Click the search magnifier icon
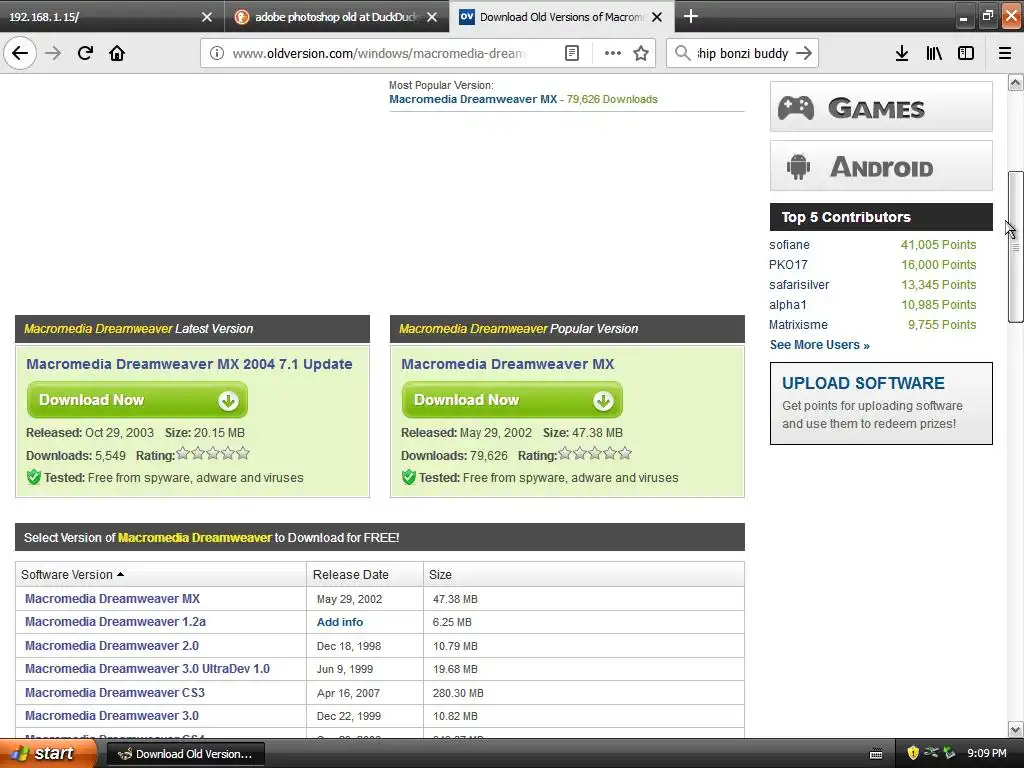 682,53
